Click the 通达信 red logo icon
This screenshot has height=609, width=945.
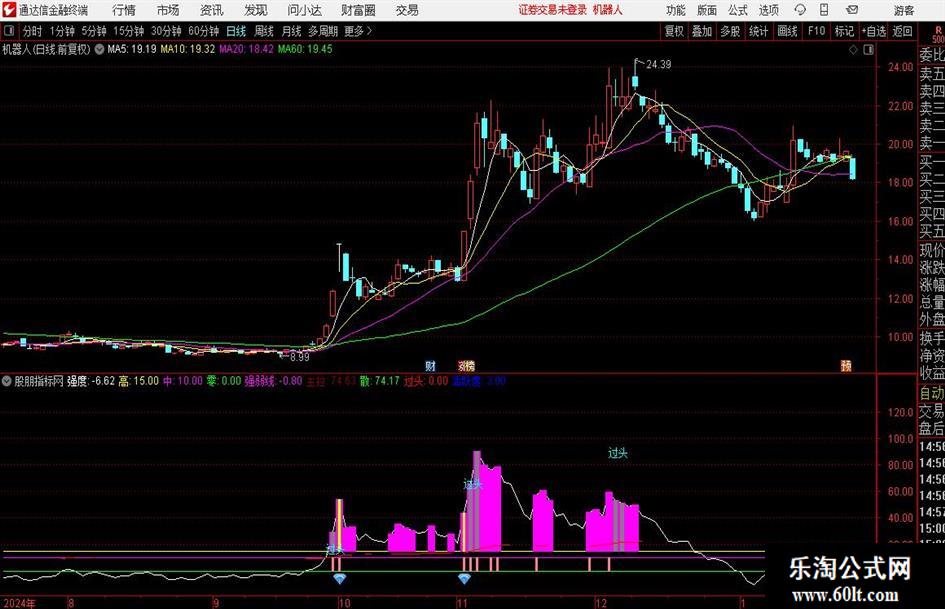pyautogui.click(x=9, y=10)
